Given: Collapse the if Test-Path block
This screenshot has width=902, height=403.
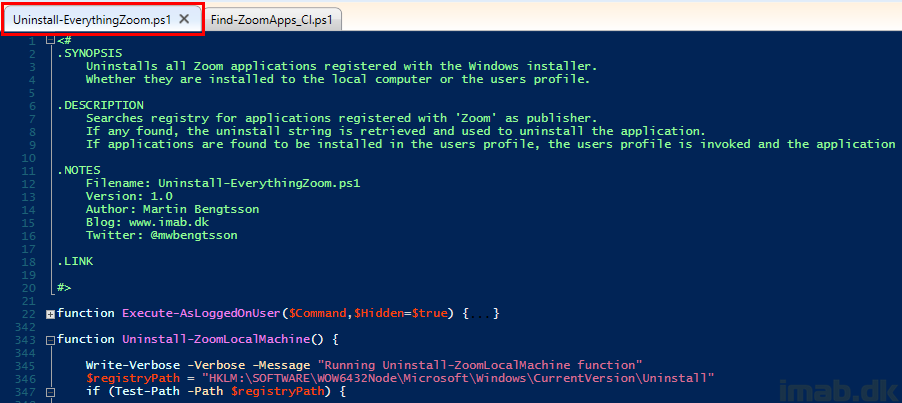Looking at the screenshot, I should point(50,392).
